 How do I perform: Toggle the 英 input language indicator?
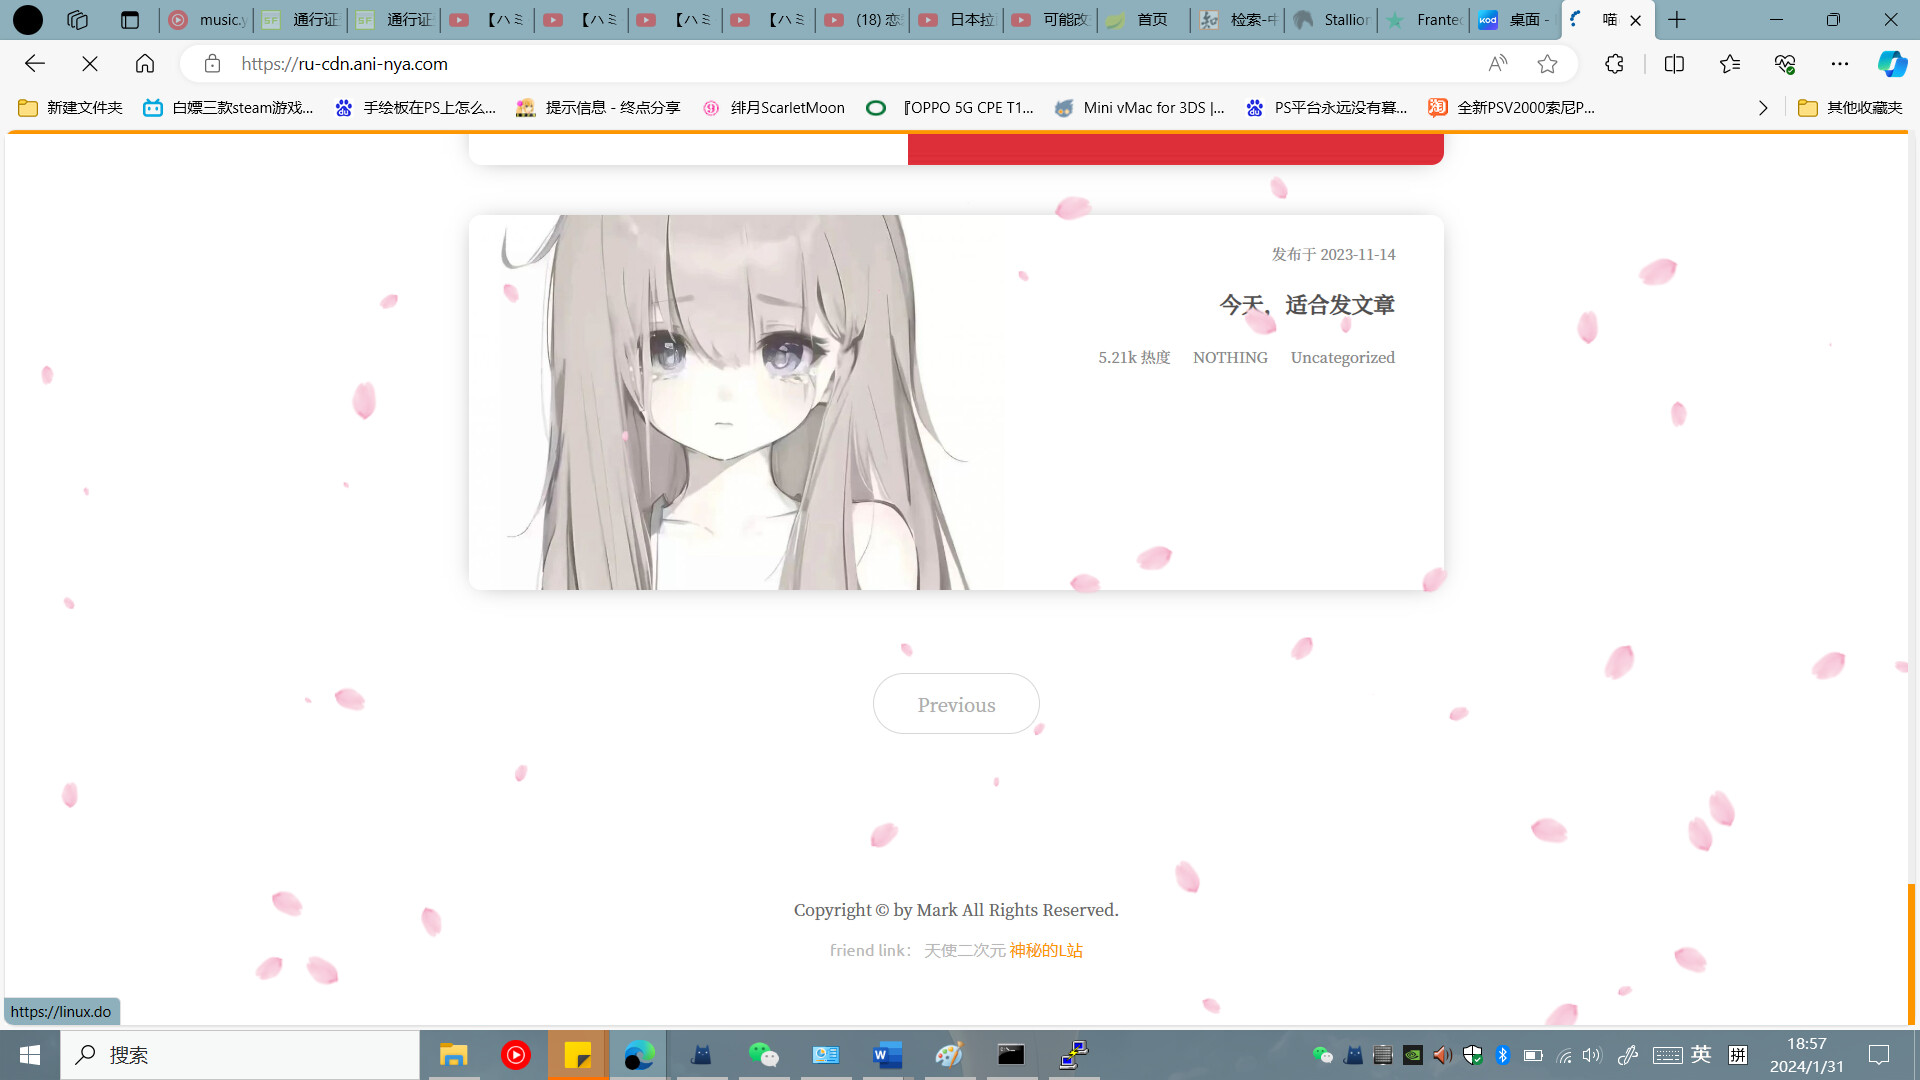click(x=1701, y=1055)
